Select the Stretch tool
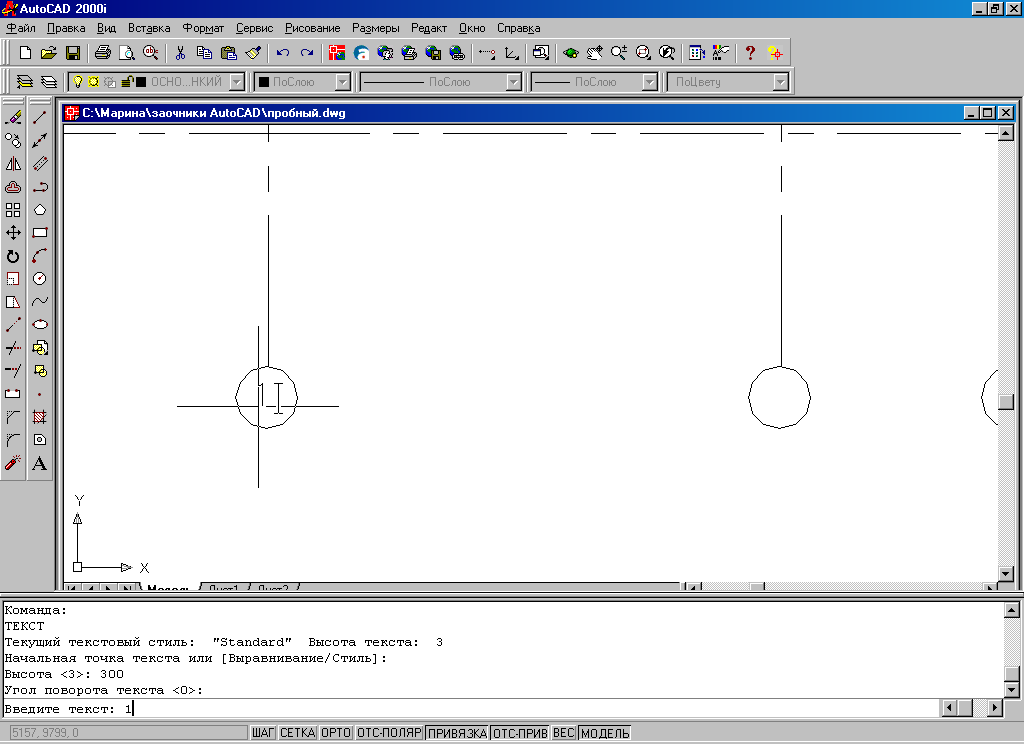This screenshot has height=744, width=1024. (13, 302)
